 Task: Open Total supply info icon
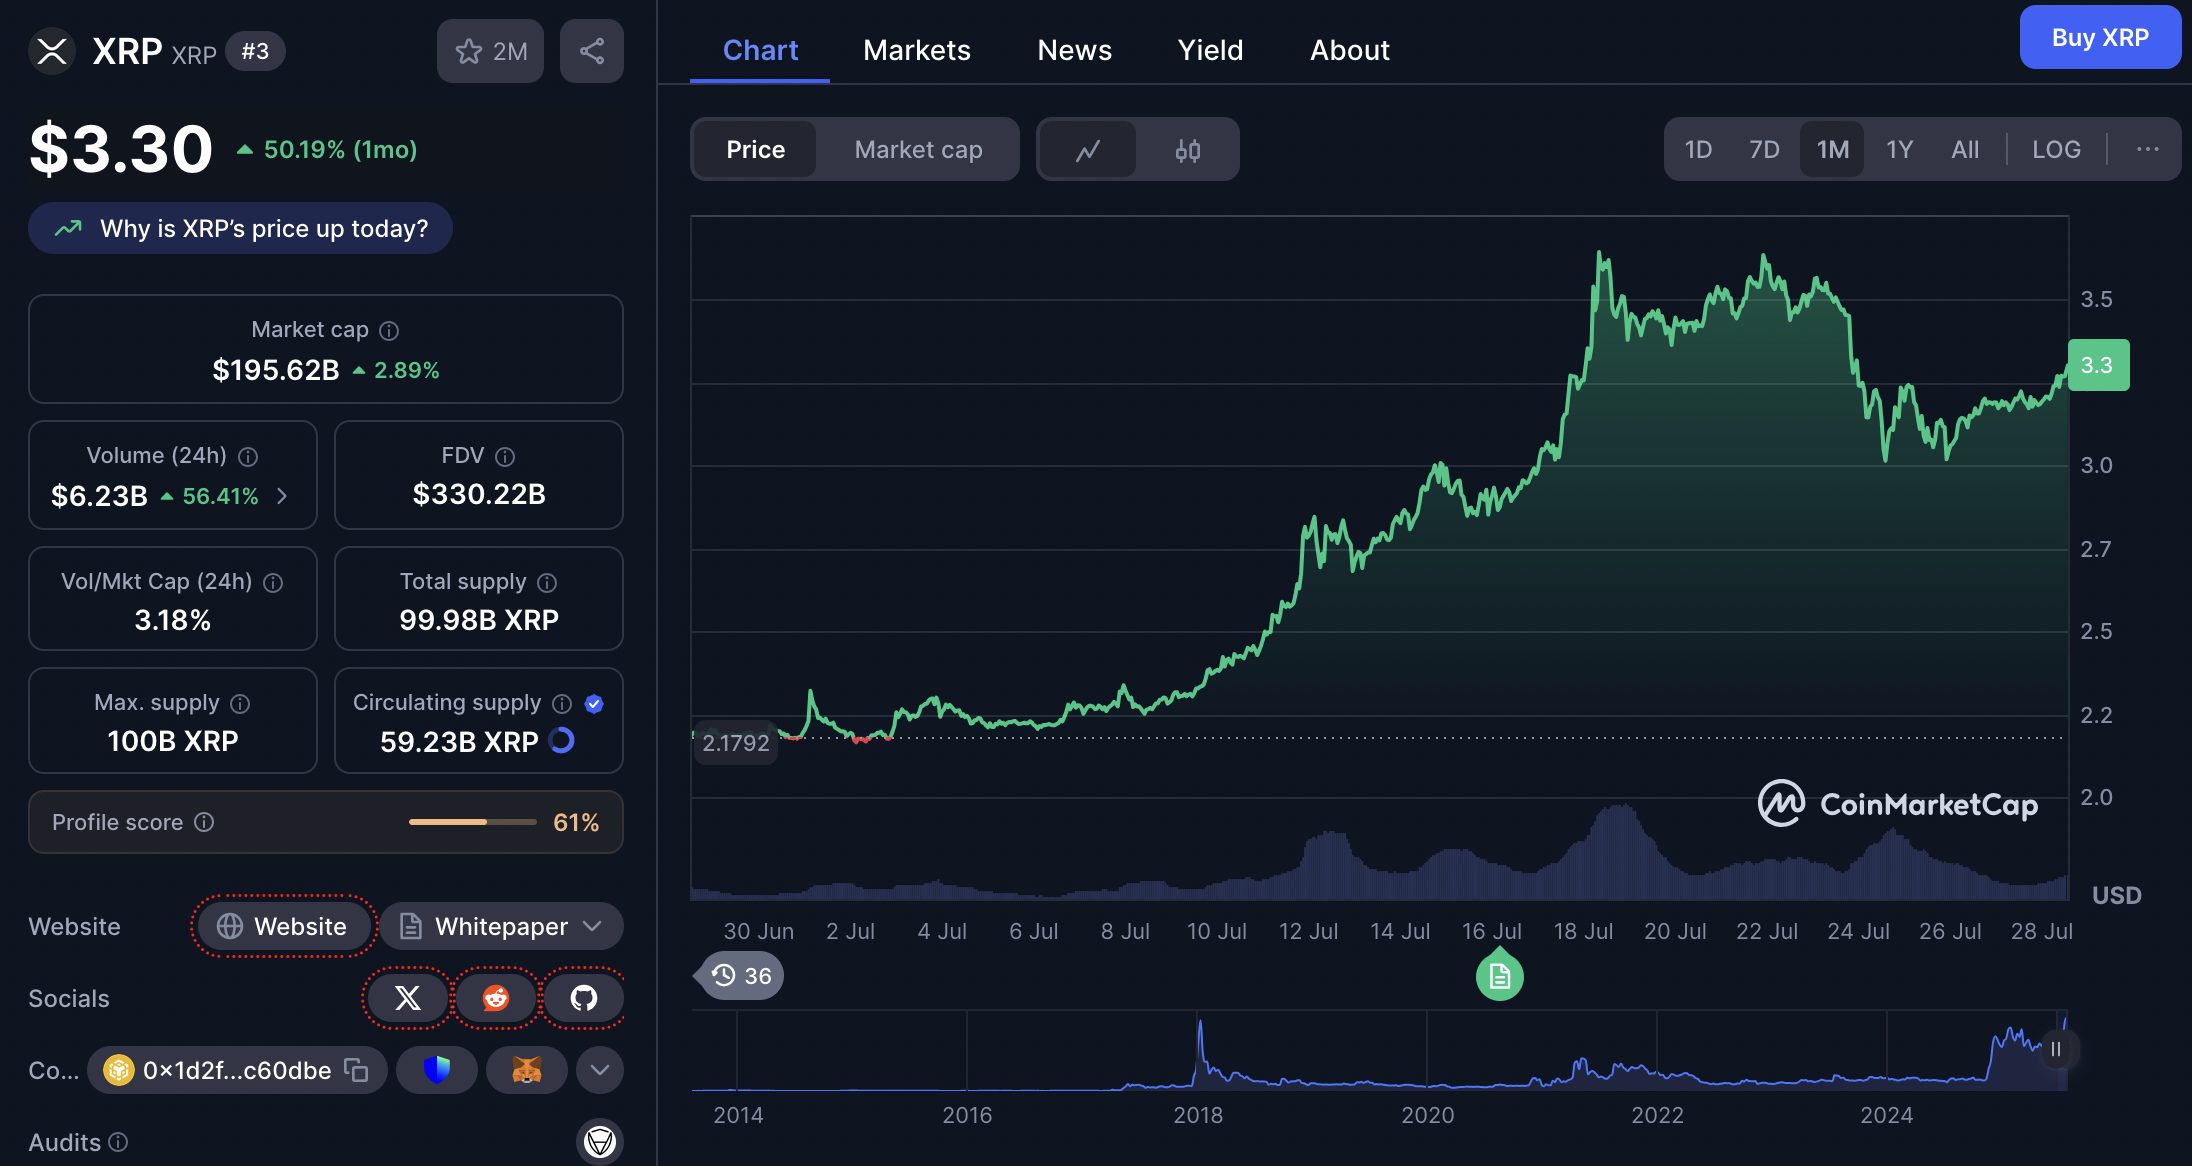click(547, 582)
